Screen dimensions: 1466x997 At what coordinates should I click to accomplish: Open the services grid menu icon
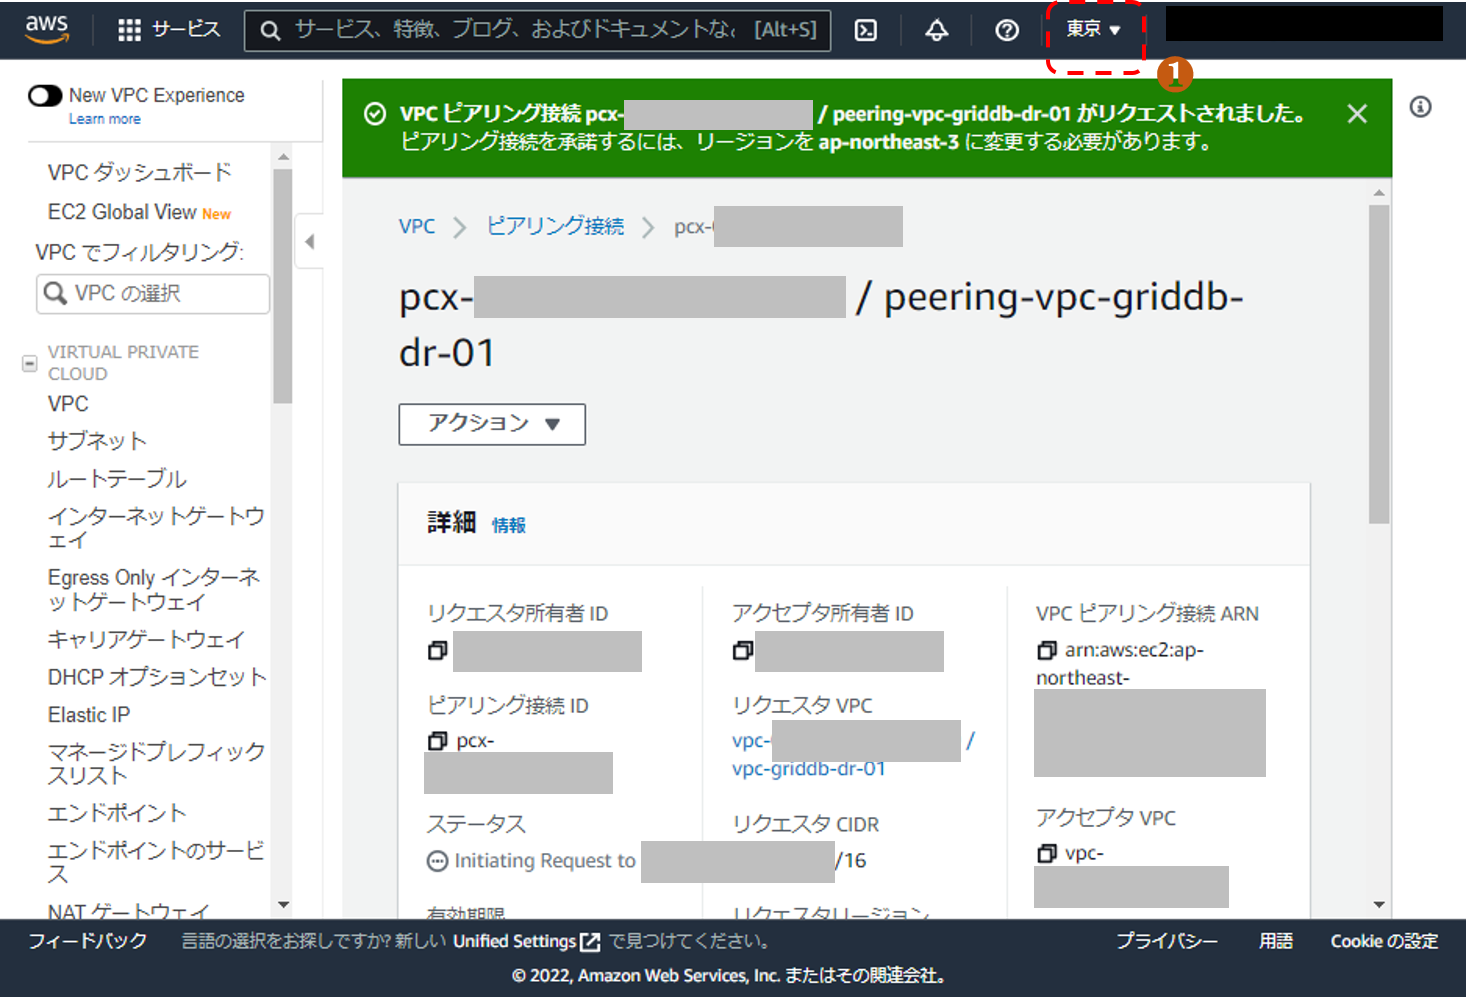click(129, 30)
